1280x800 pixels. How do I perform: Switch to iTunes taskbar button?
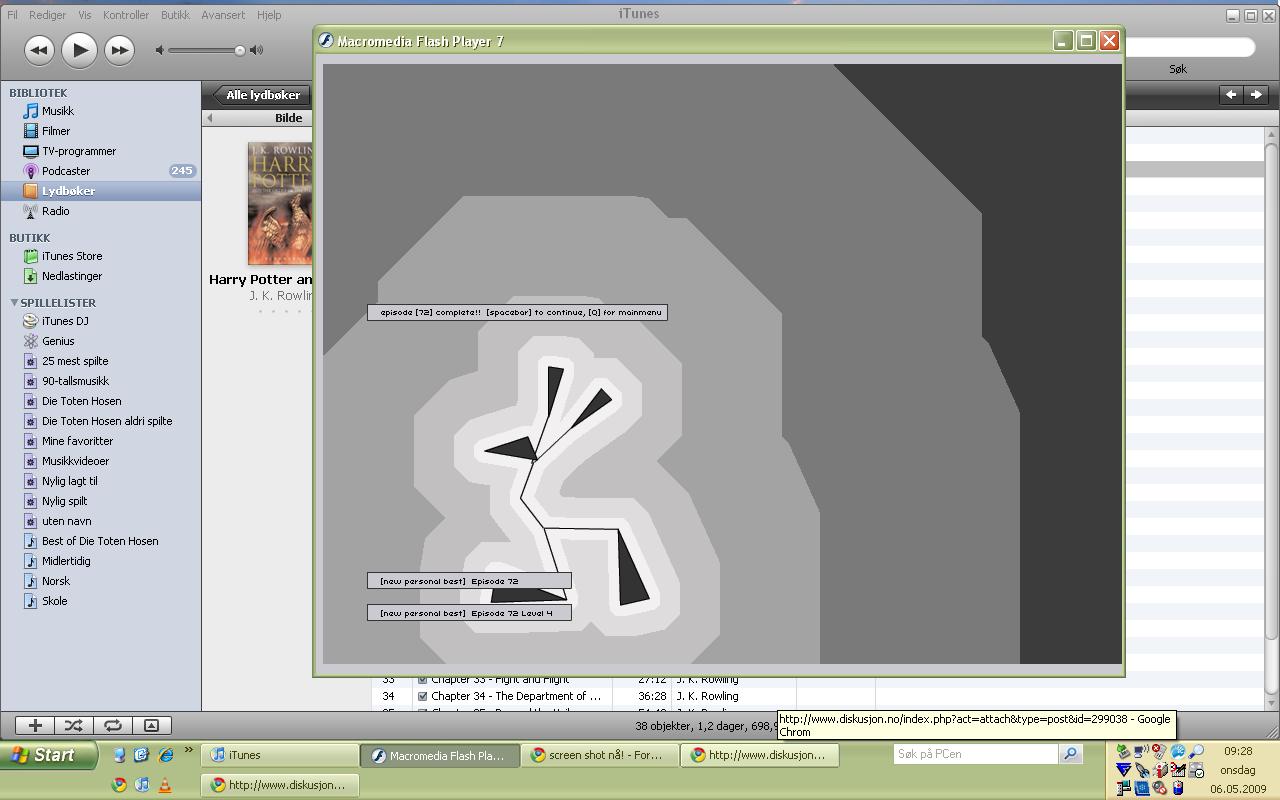(x=280, y=755)
